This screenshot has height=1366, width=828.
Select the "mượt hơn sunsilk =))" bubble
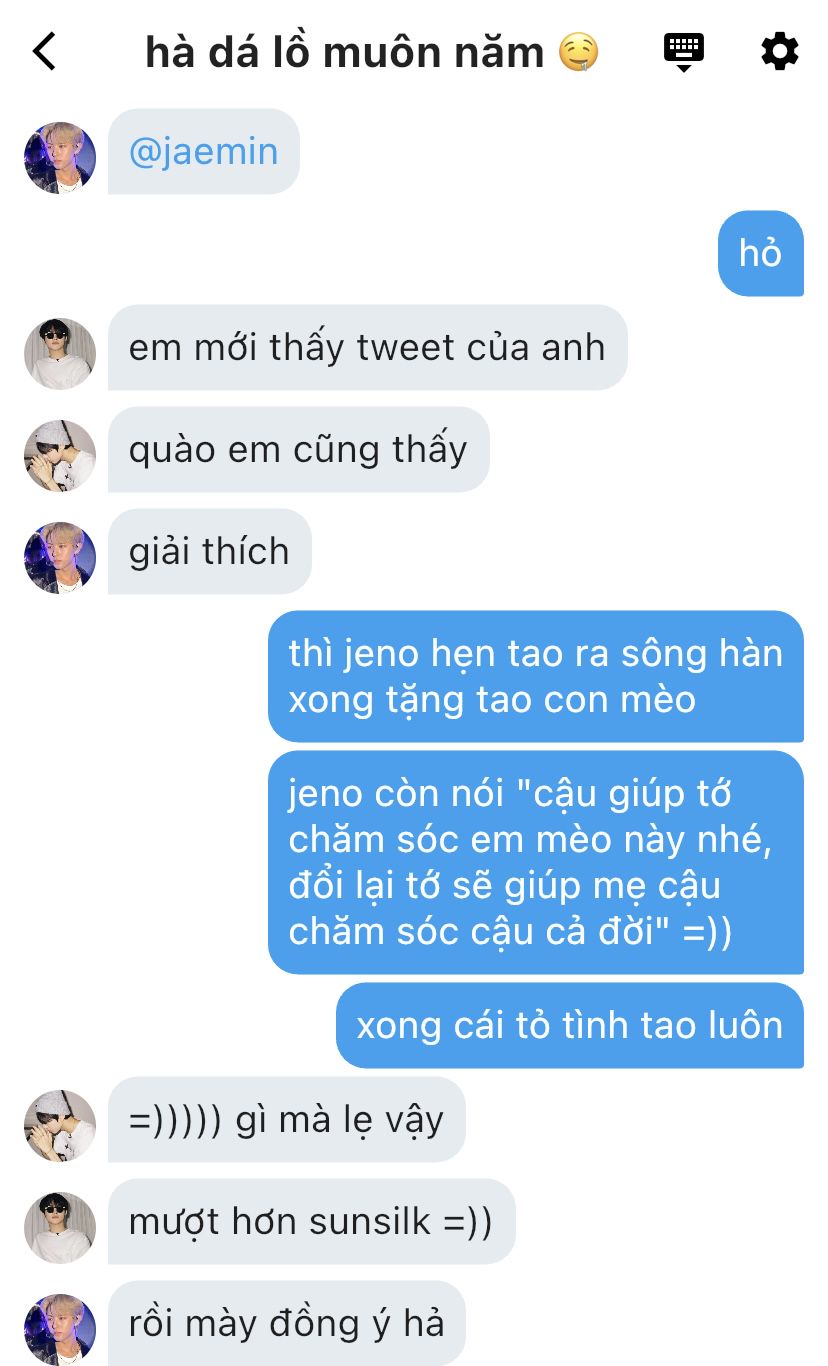pos(311,1221)
